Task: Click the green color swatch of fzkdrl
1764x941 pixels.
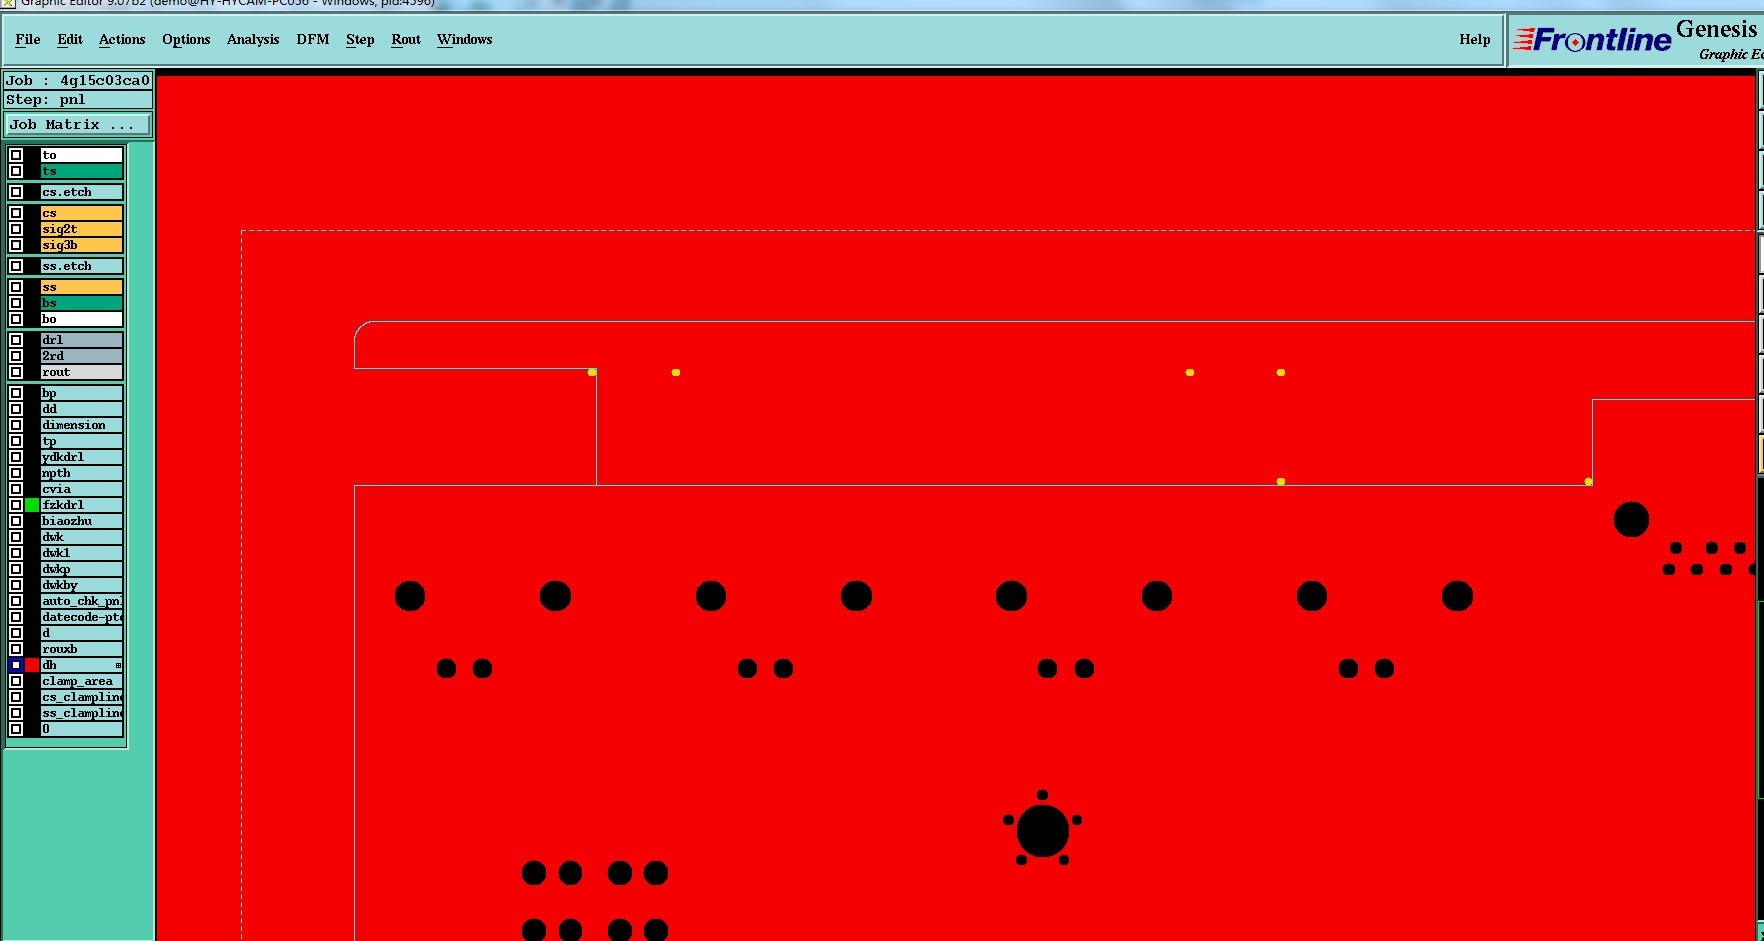Action: pos(32,505)
